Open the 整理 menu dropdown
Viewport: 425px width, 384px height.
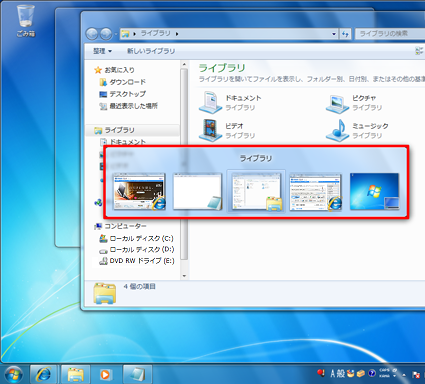[102, 51]
